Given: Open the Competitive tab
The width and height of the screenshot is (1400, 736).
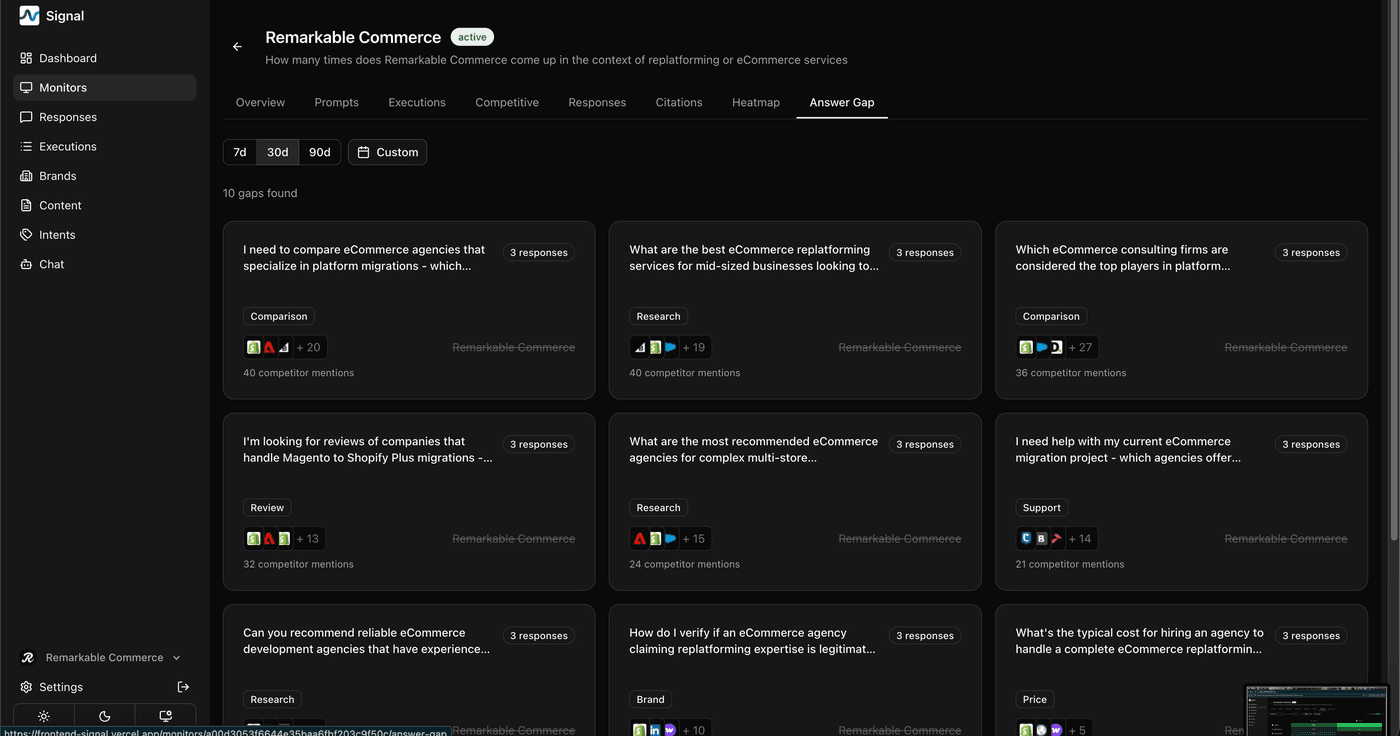Looking at the screenshot, I should 507,102.
